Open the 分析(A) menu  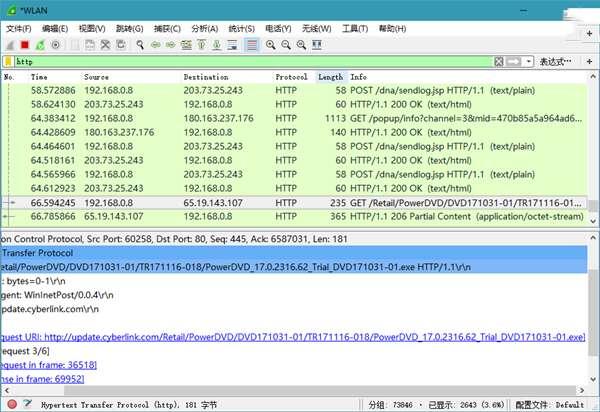[x=204, y=28]
